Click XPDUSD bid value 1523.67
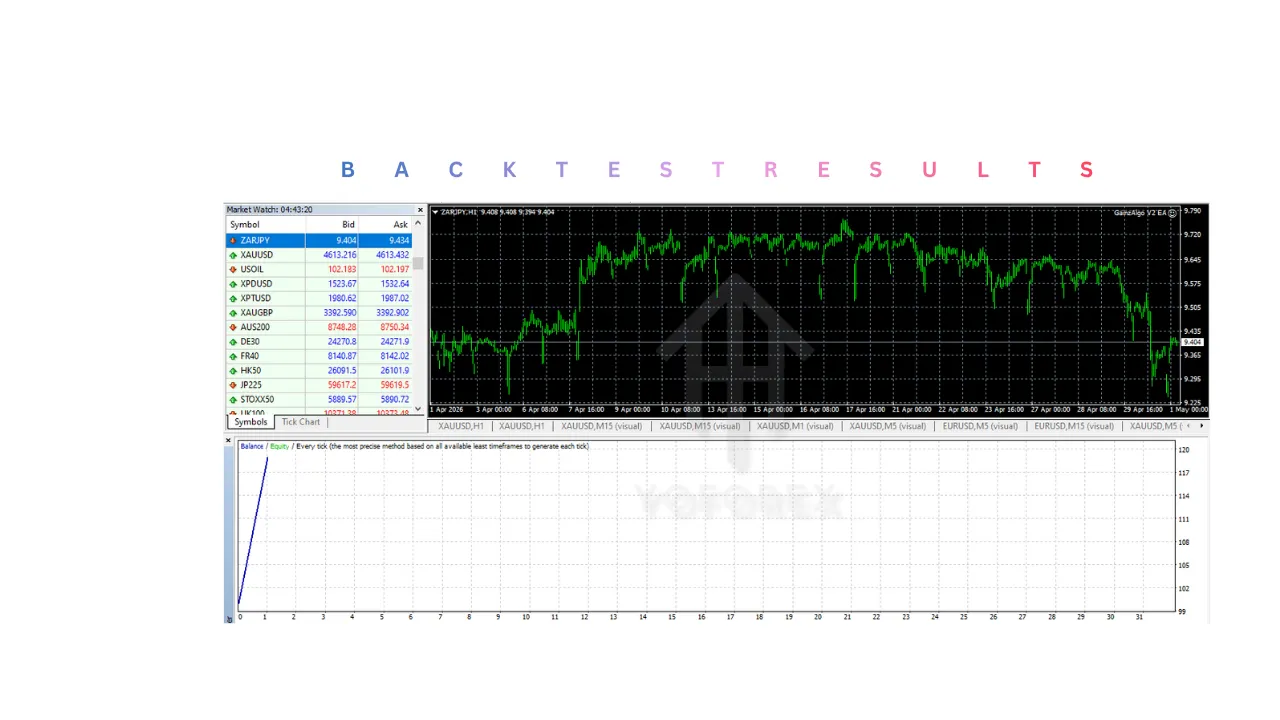Screen dimensions: 1280x720 point(342,284)
